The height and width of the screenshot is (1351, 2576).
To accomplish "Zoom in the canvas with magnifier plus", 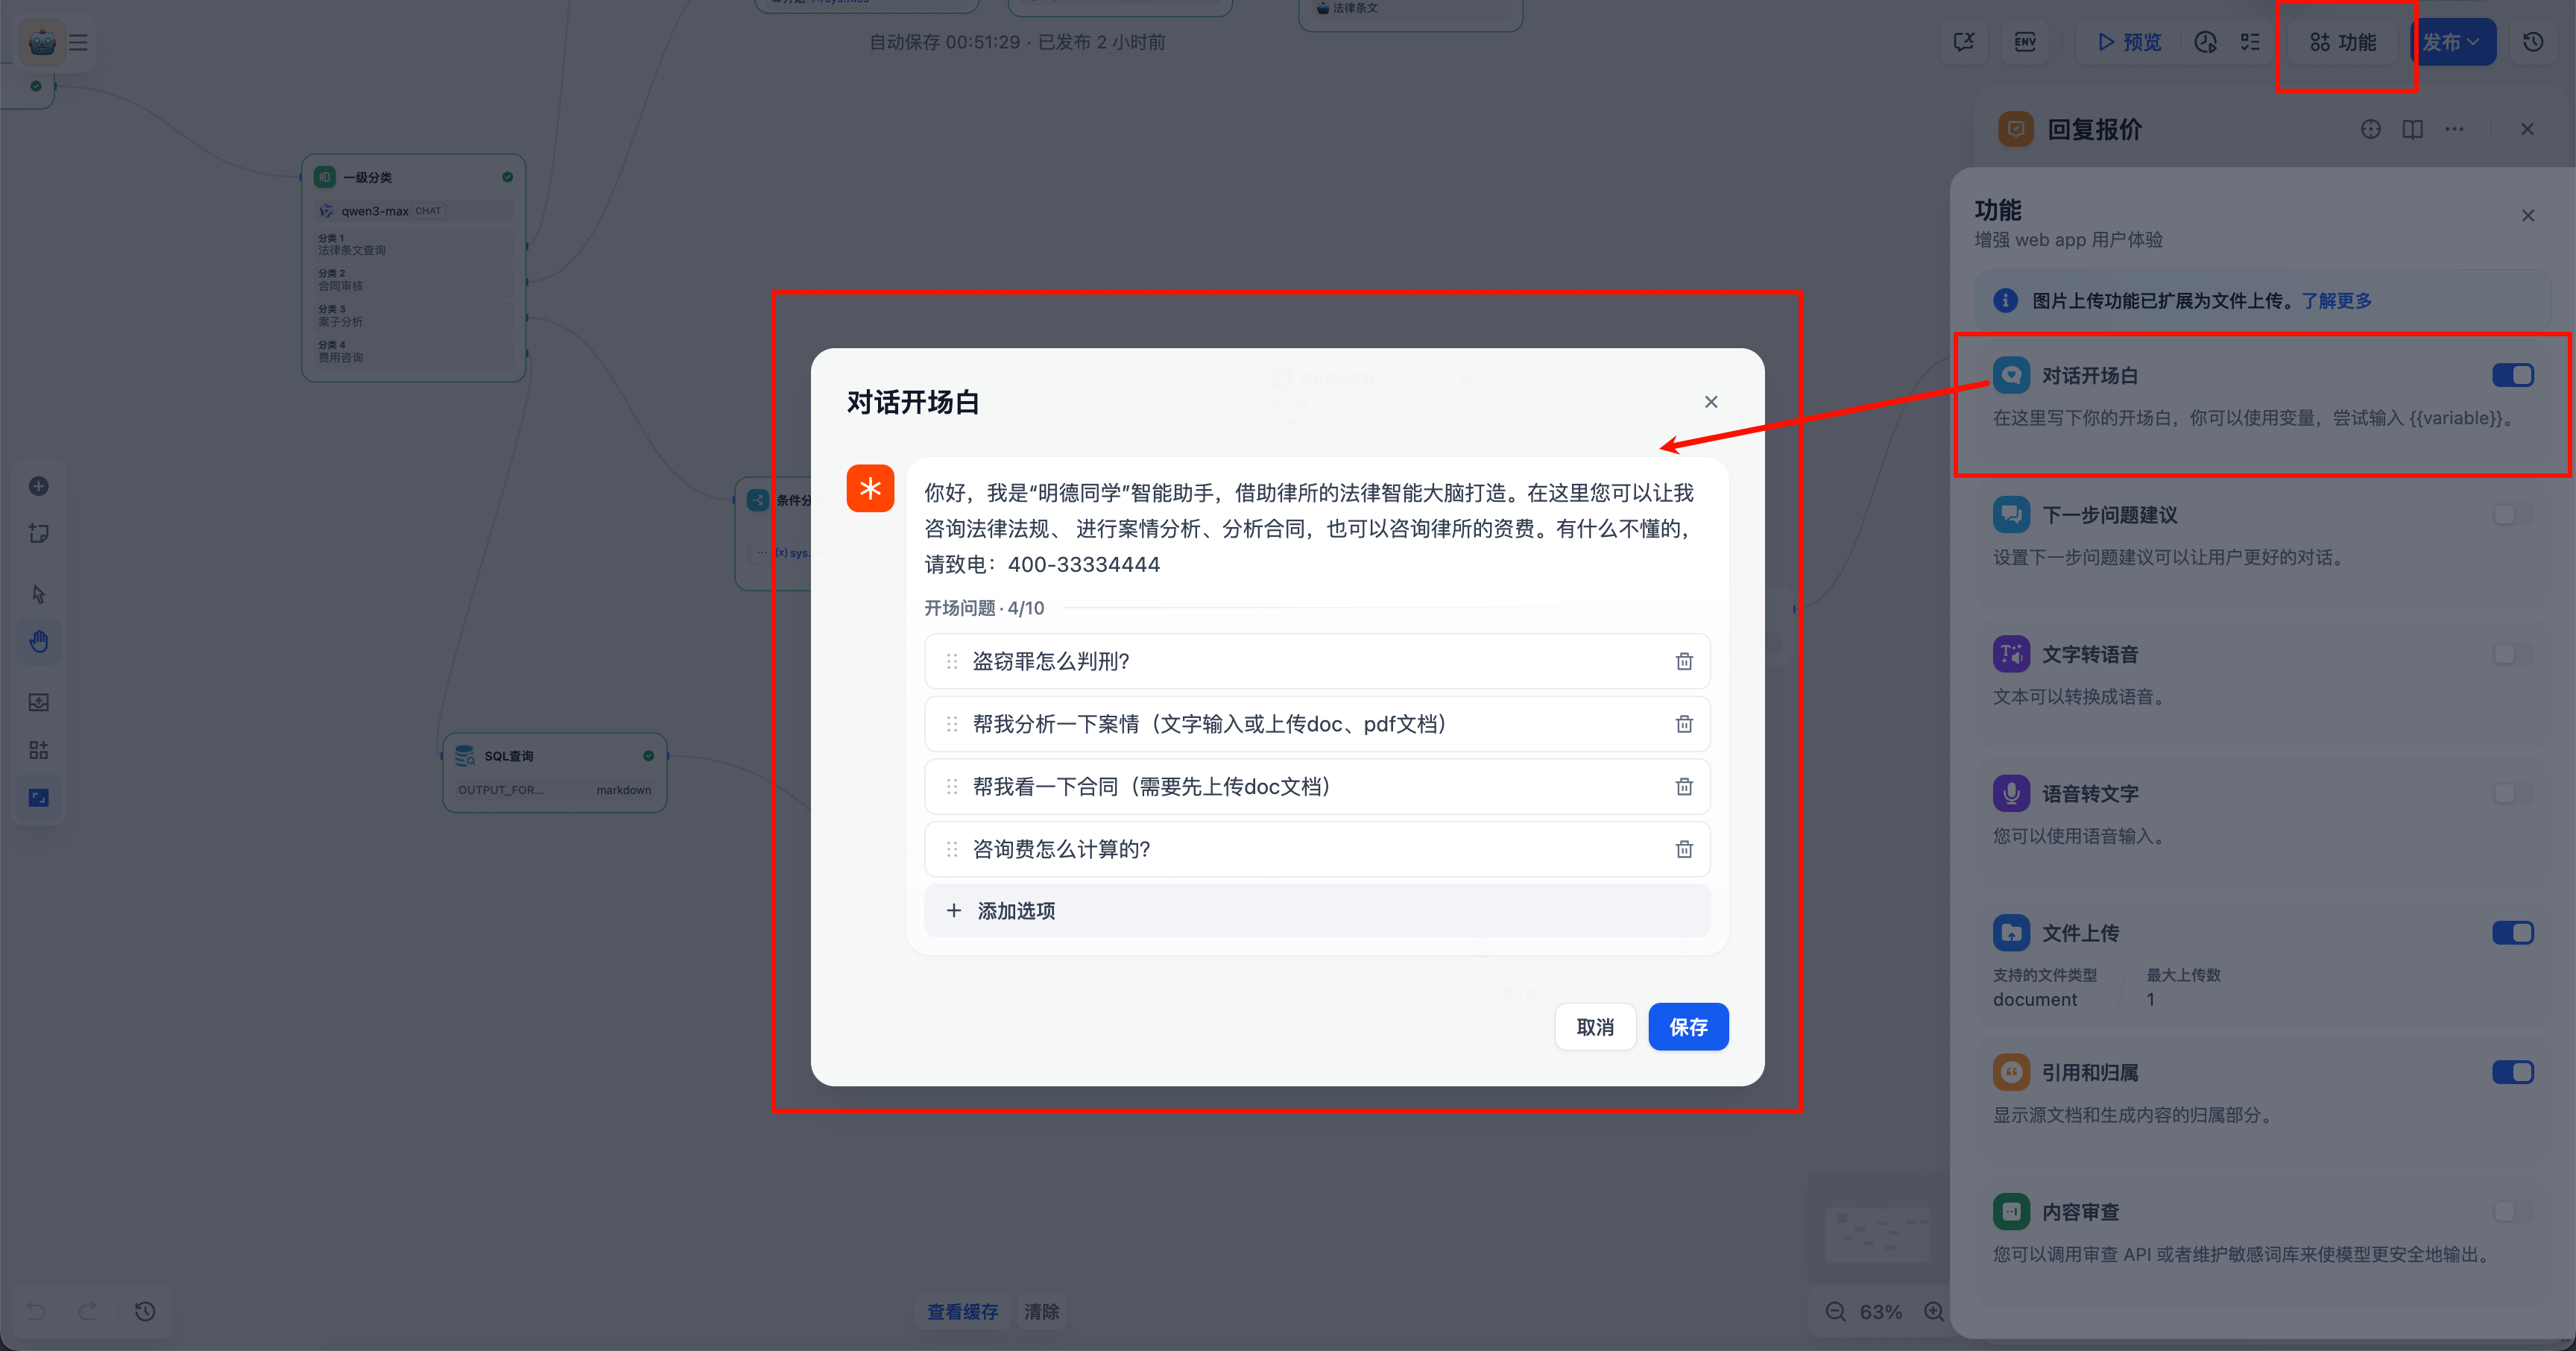I will coord(1934,1311).
